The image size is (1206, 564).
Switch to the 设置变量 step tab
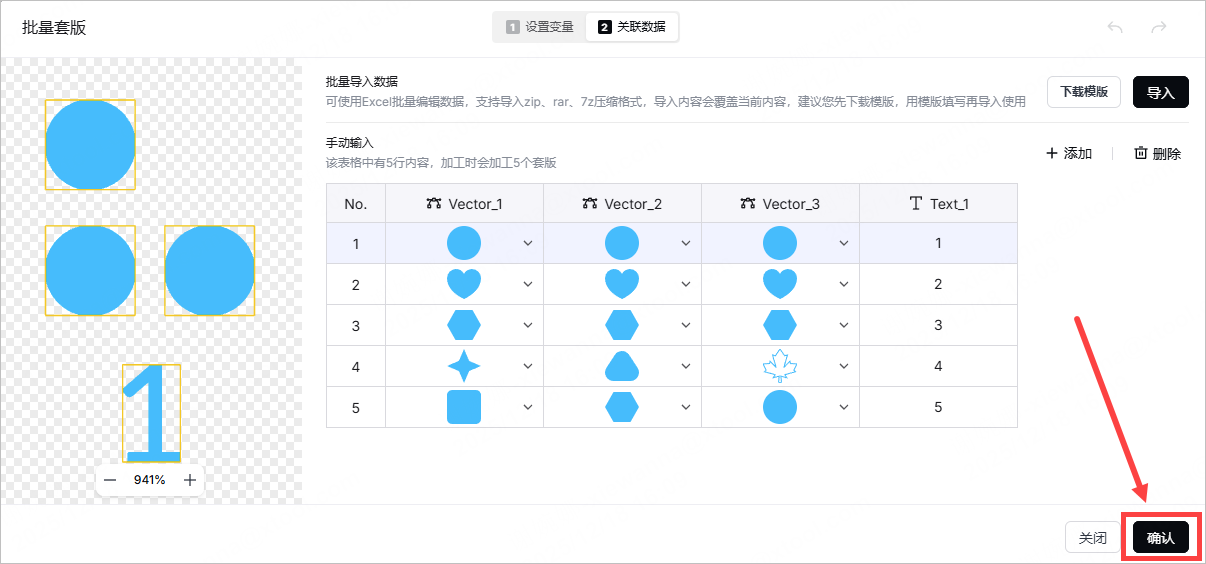540,28
